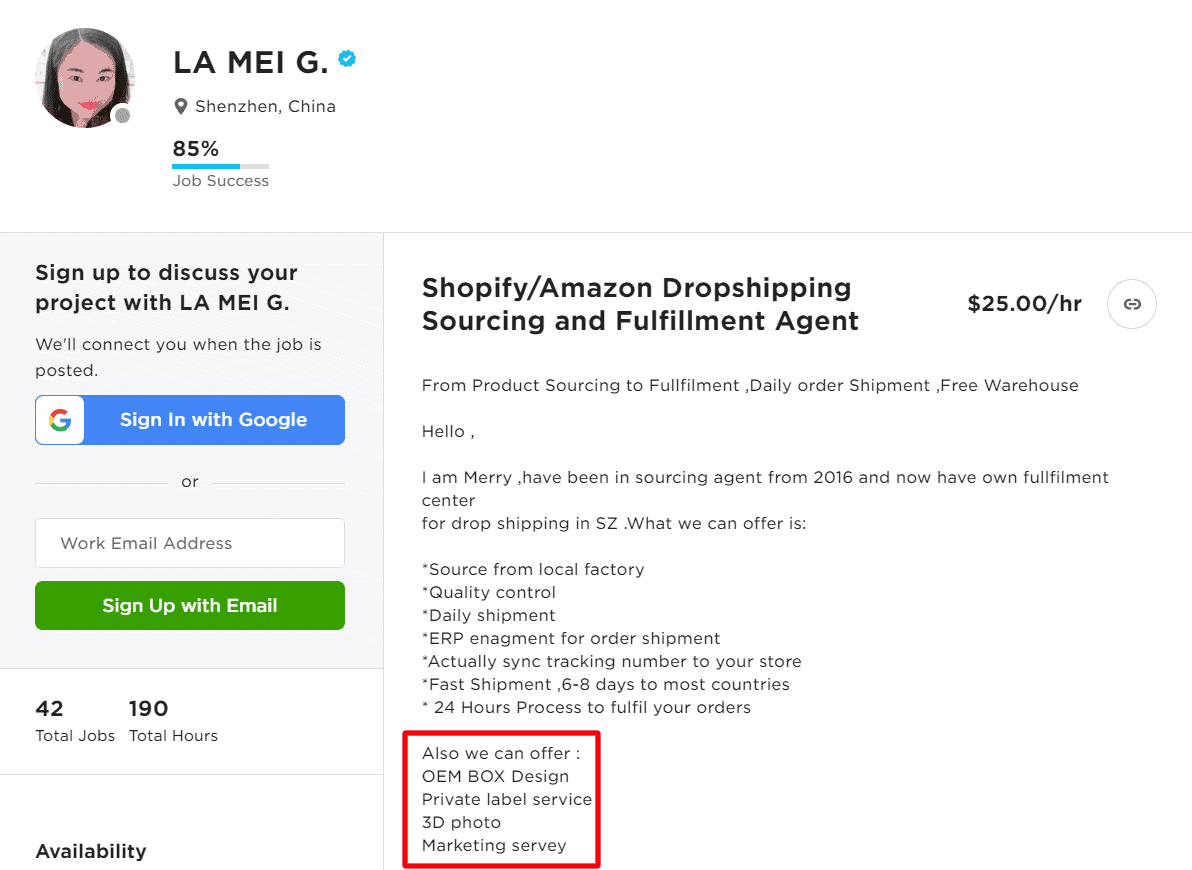Screen dimensions: 1192x870
Task: Open the Shopify/Amazon Dropshipping job title
Action: pos(636,304)
